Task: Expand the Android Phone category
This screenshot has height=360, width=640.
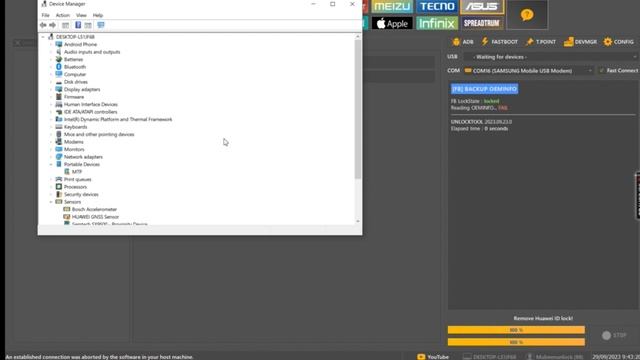Action: pos(51,44)
